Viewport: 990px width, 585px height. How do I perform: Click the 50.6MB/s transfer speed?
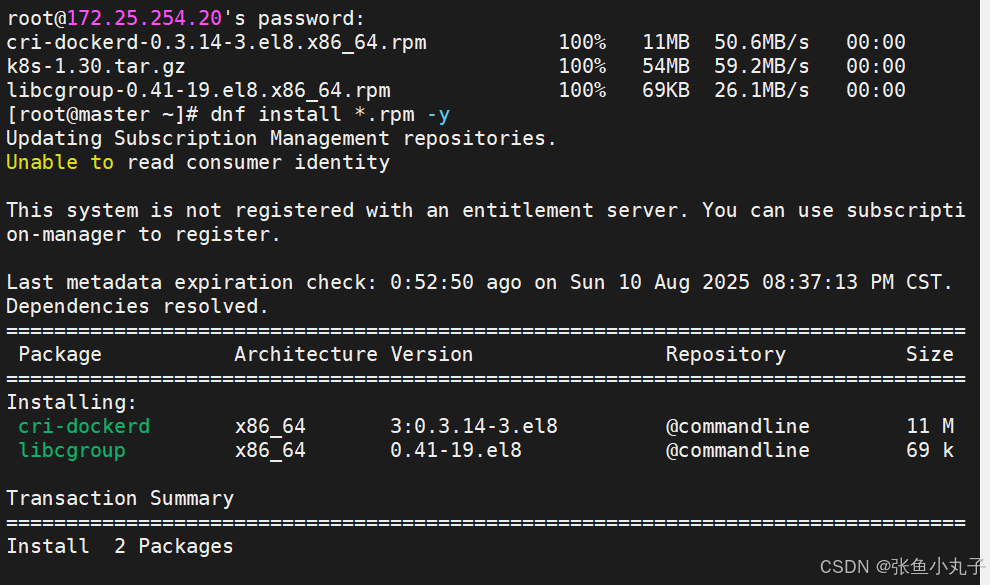click(761, 42)
